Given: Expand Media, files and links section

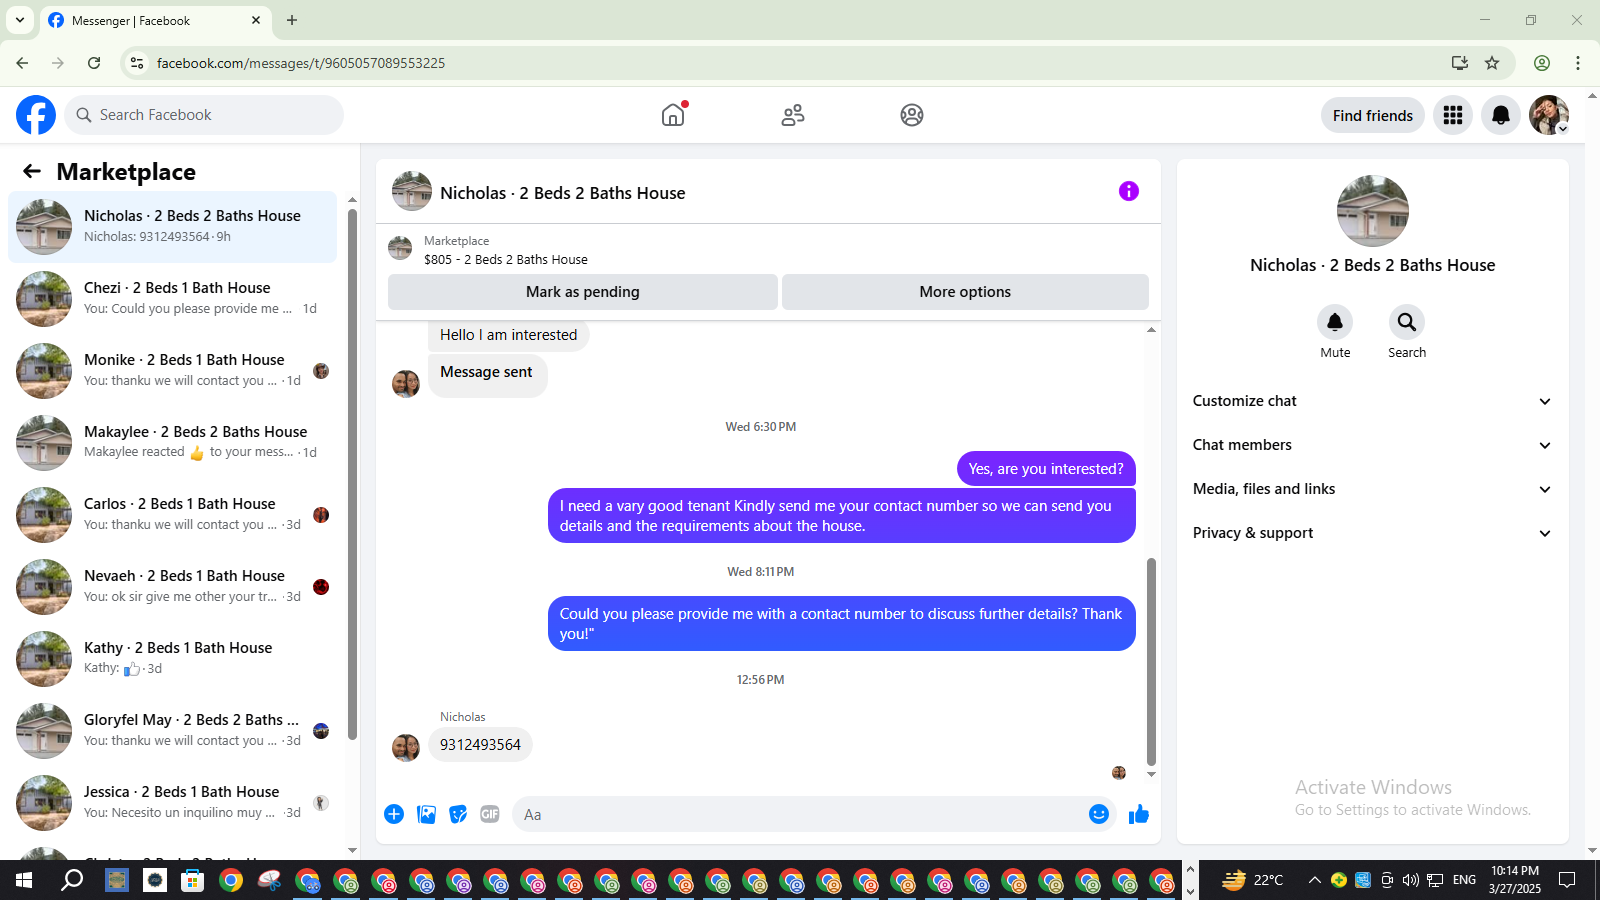Looking at the screenshot, I should 1372,489.
